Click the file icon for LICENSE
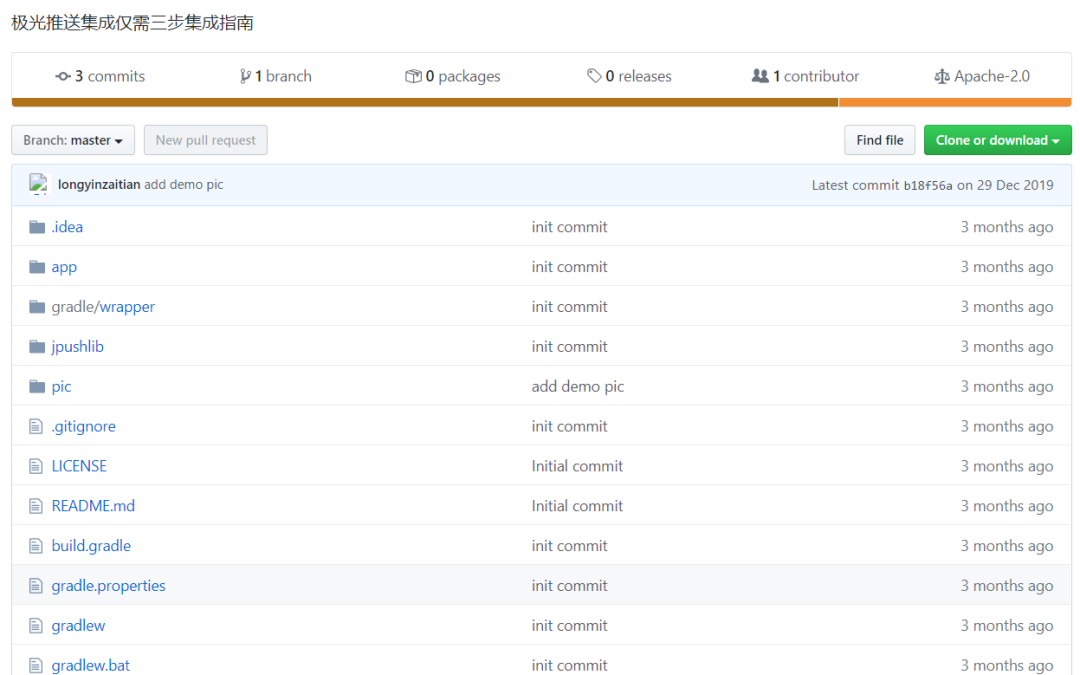The height and width of the screenshot is (675, 1080). [36, 467]
